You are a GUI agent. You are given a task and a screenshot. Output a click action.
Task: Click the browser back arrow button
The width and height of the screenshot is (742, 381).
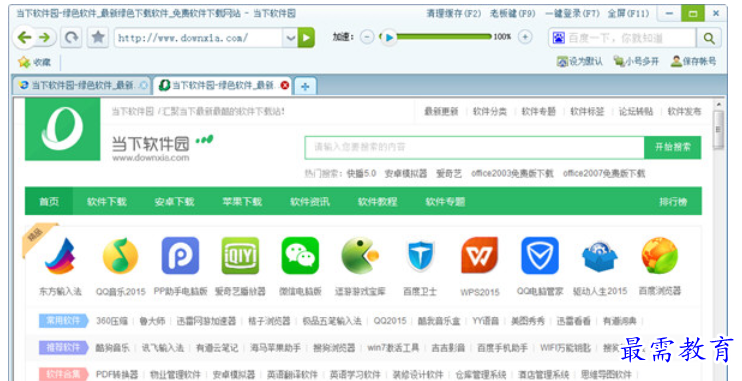[x=24, y=37]
